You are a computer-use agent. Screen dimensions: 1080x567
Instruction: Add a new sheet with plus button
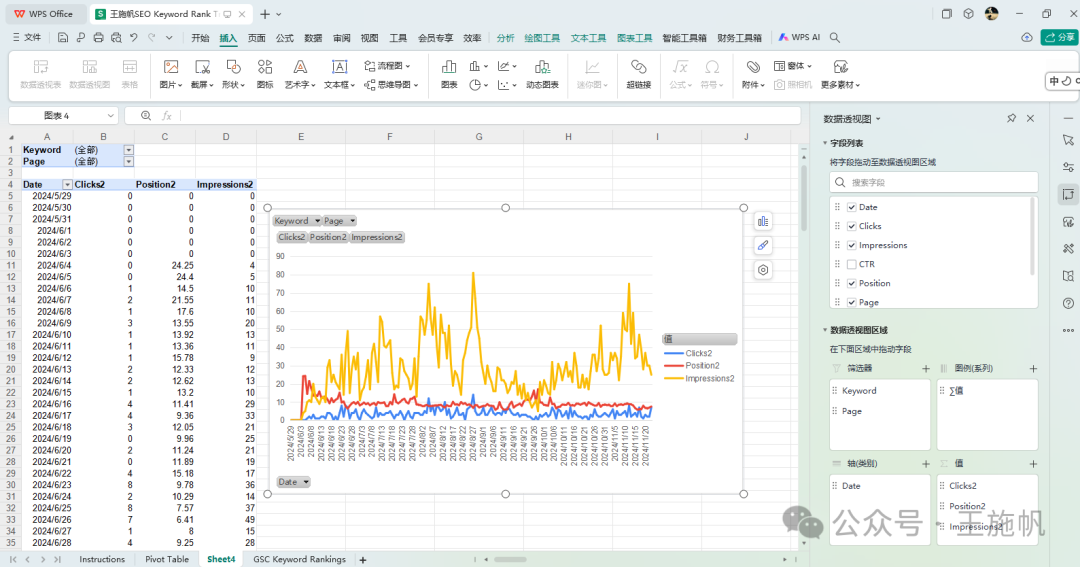[363, 559]
